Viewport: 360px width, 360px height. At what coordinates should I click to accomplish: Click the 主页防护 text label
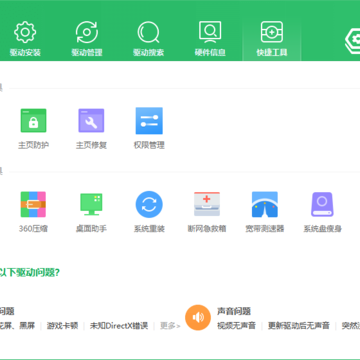click(33, 145)
